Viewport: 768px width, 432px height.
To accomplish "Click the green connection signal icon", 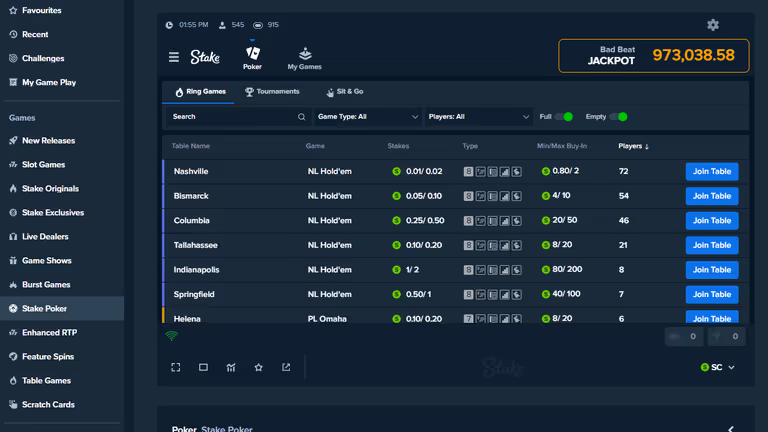I will [x=171, y=336].
